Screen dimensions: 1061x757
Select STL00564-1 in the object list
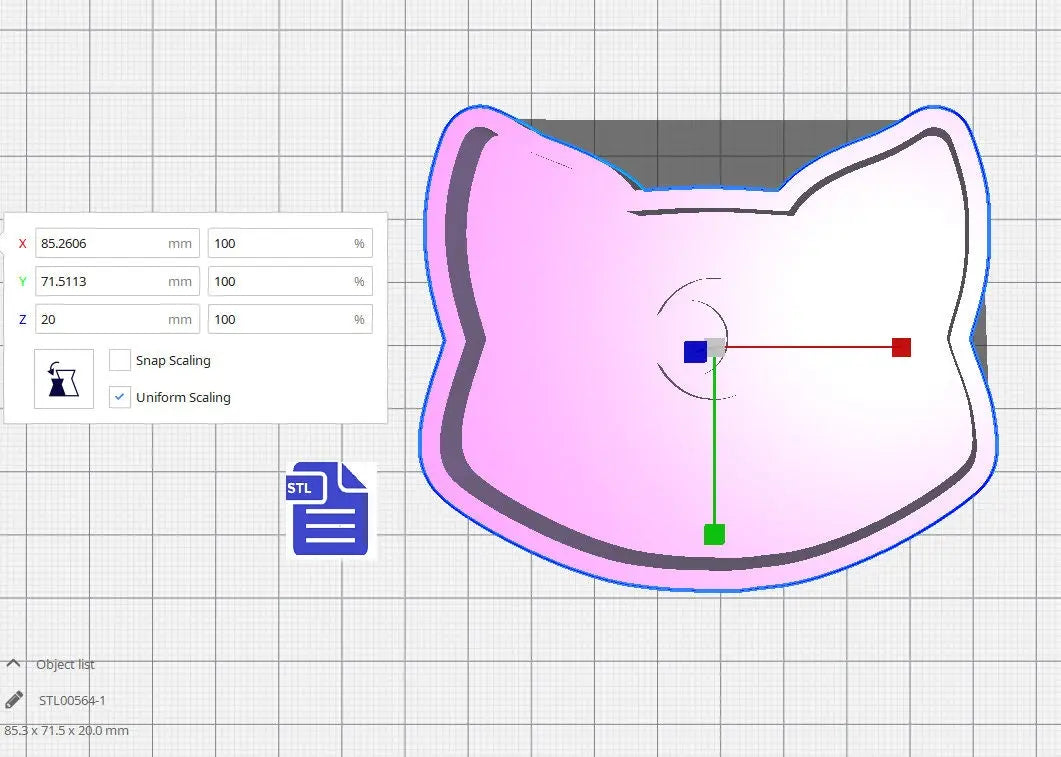pyautogui.click(x=72, y=700)
